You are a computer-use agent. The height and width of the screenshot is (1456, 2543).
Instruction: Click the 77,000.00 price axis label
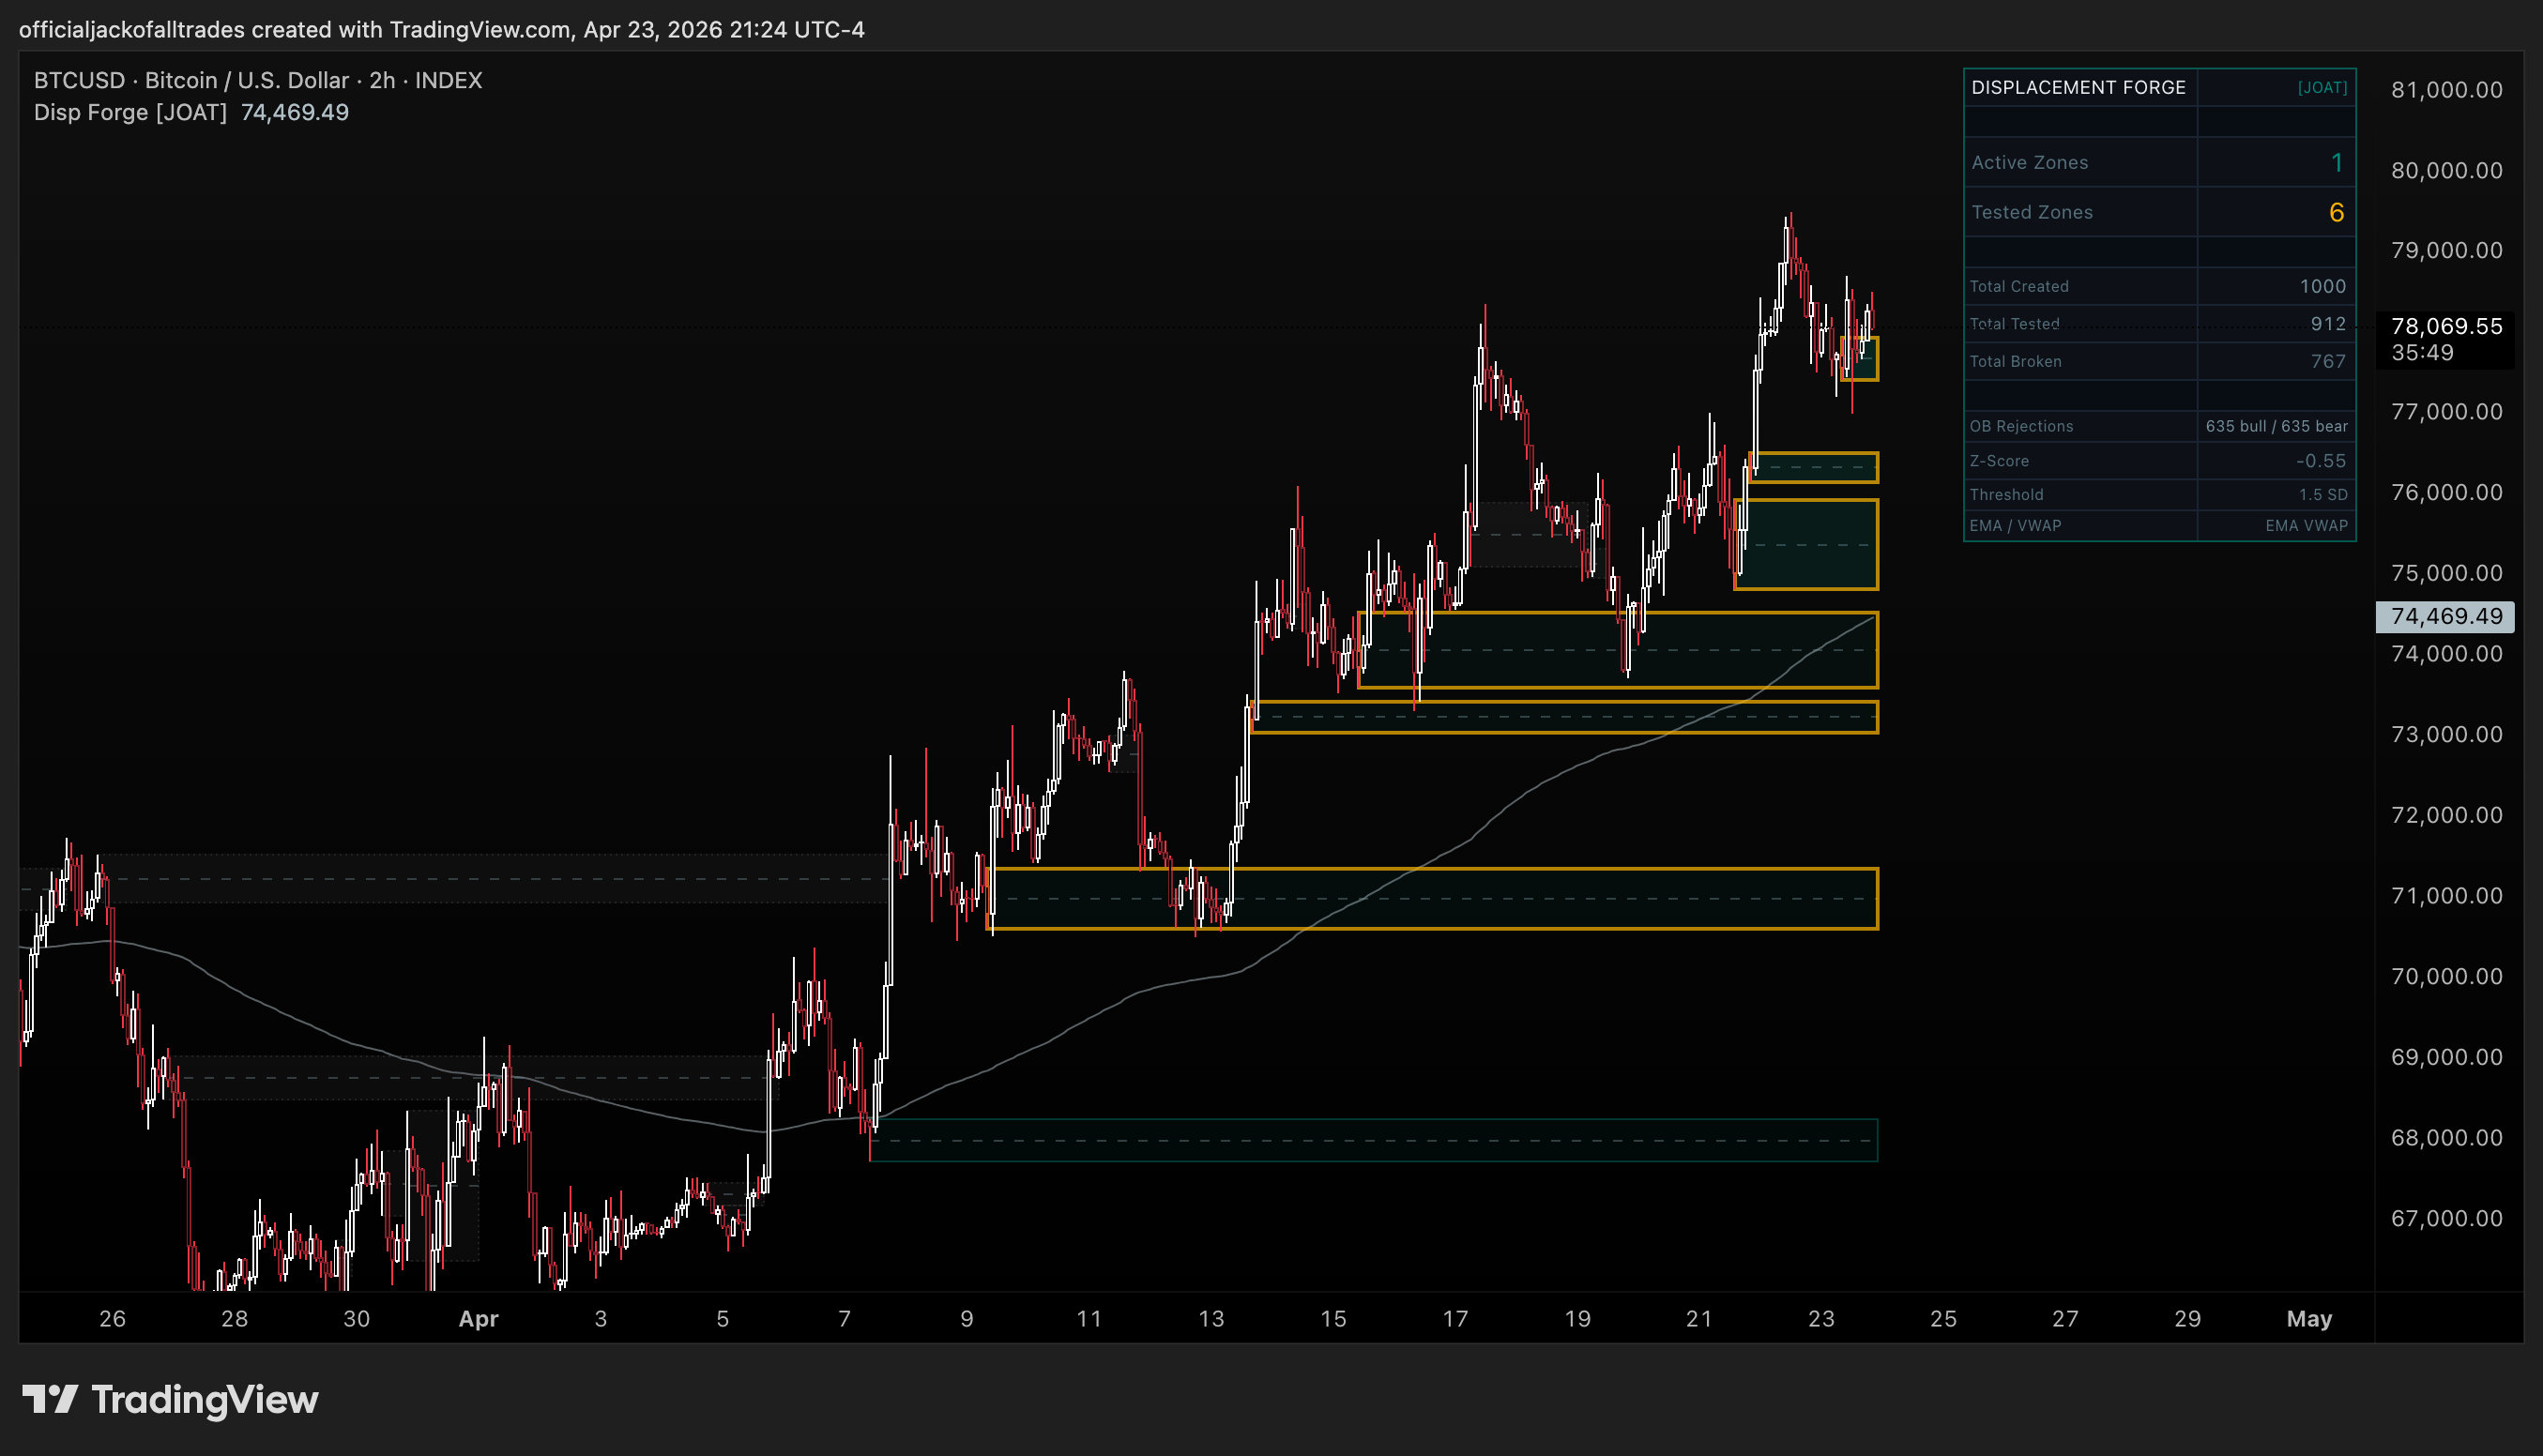tap(2446, 412)
